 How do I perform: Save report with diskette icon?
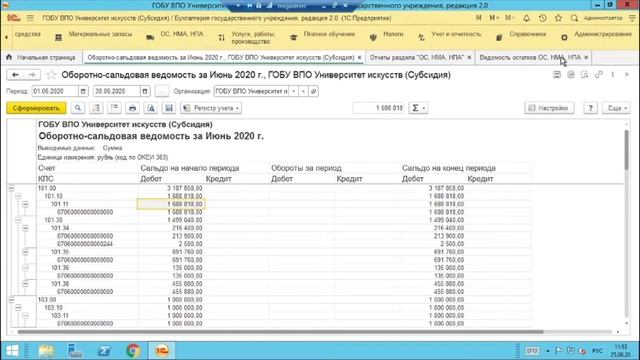tap(169, 108)
